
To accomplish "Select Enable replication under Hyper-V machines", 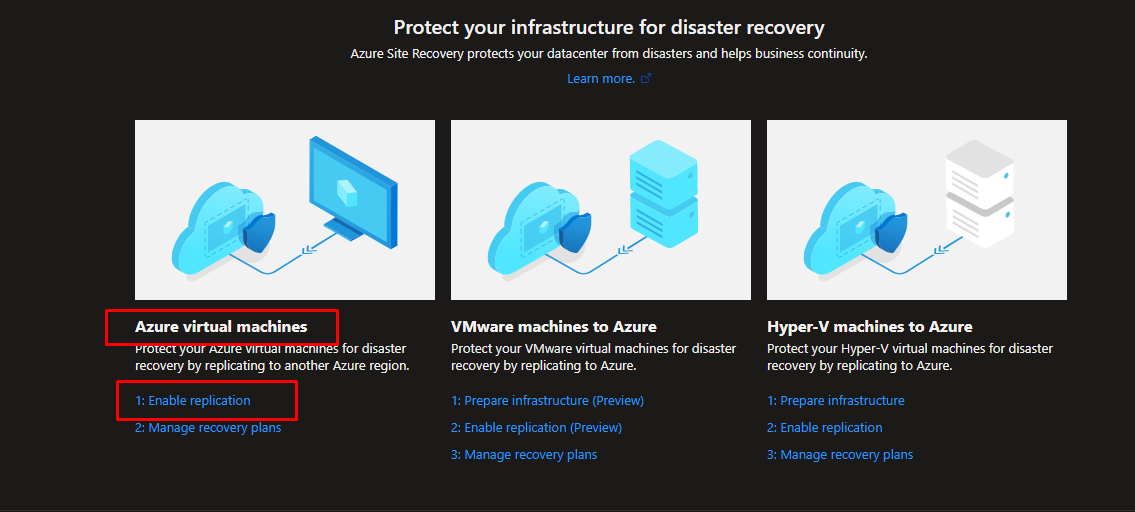I will pos(824,428).
